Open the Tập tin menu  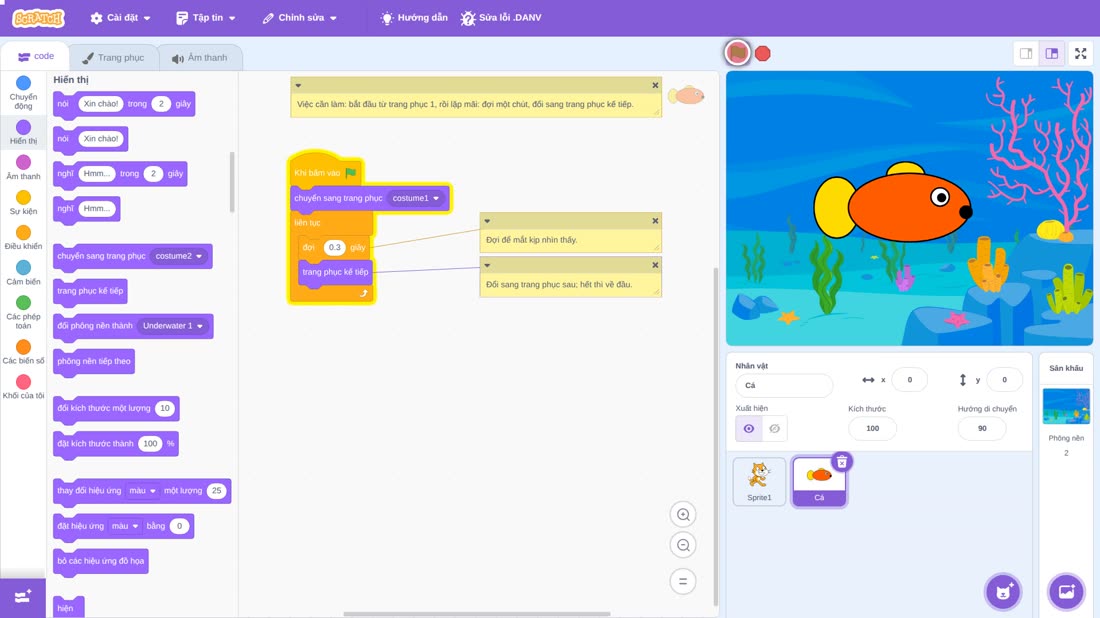coord(206,18)
